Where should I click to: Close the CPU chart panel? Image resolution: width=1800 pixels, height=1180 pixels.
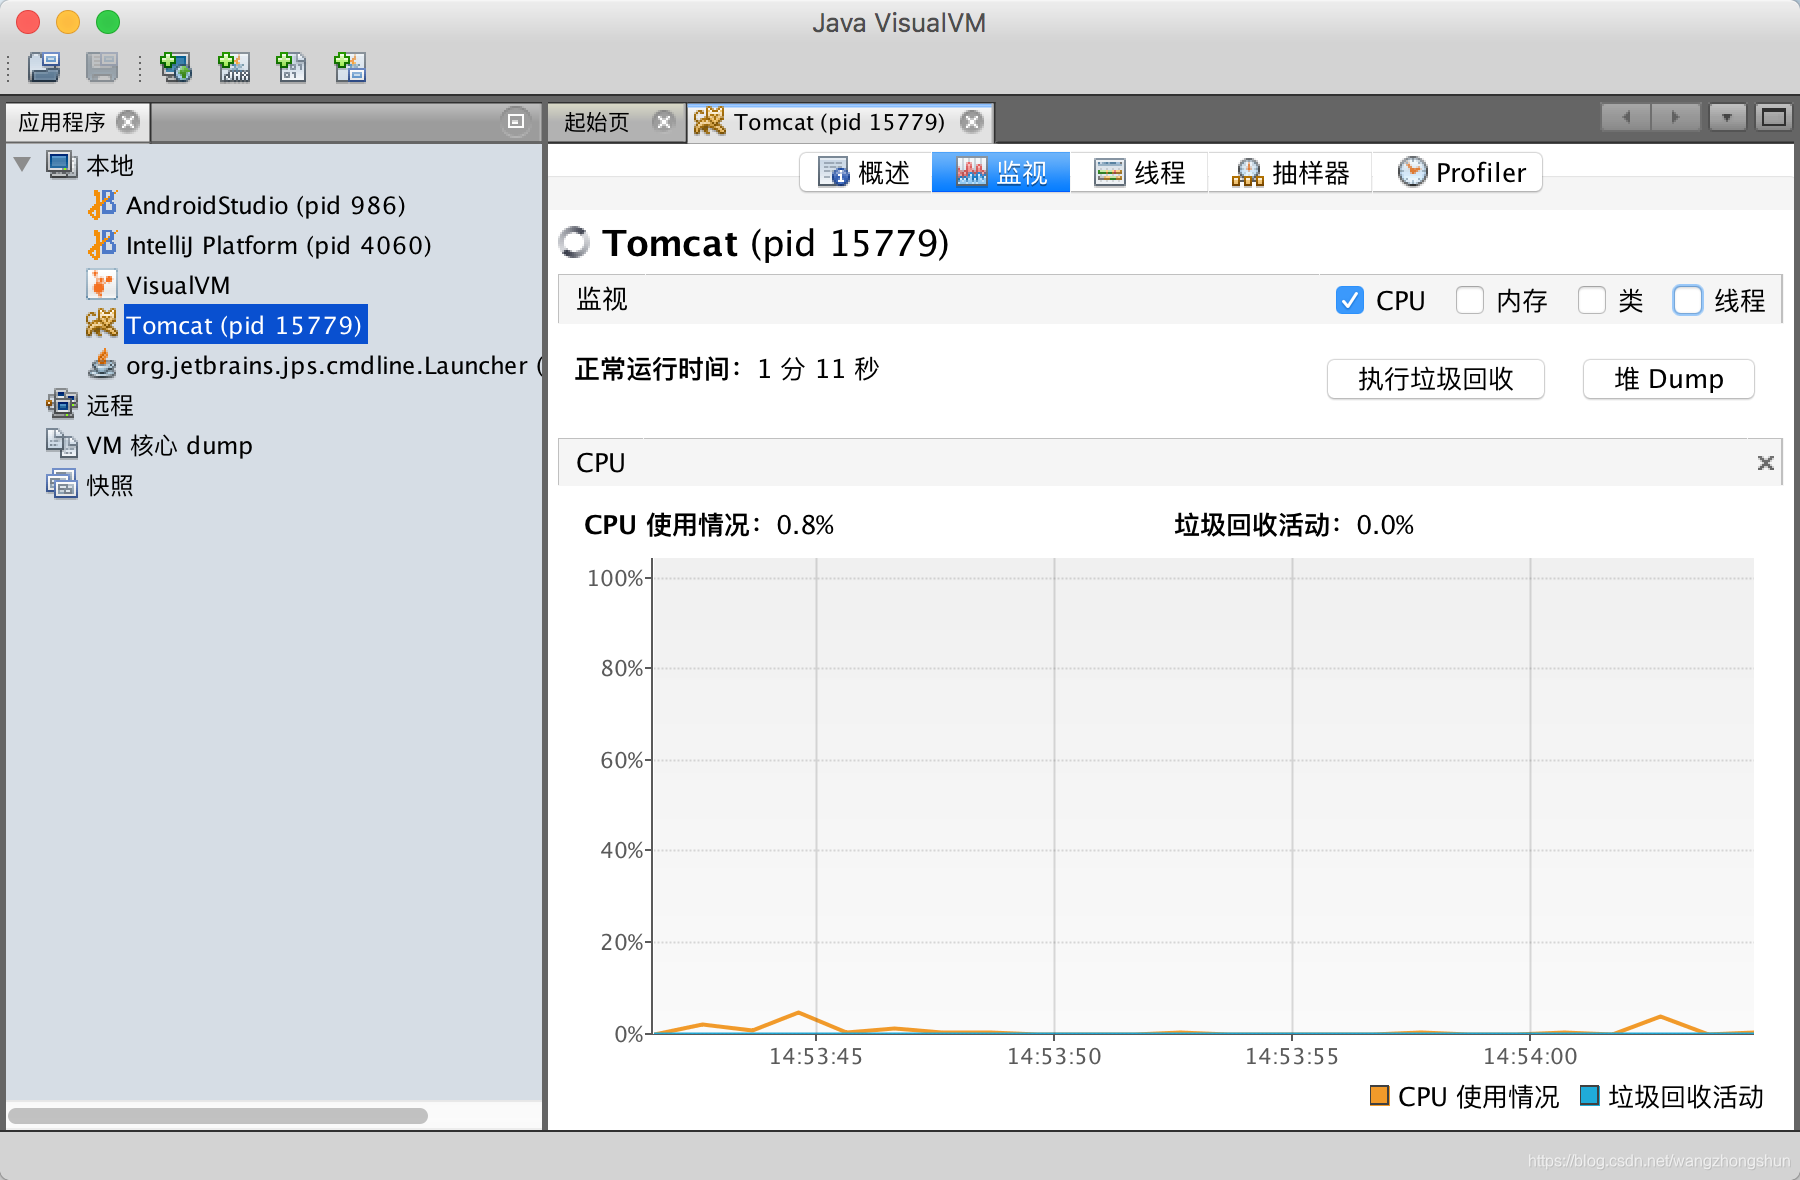coord(1765,463)
